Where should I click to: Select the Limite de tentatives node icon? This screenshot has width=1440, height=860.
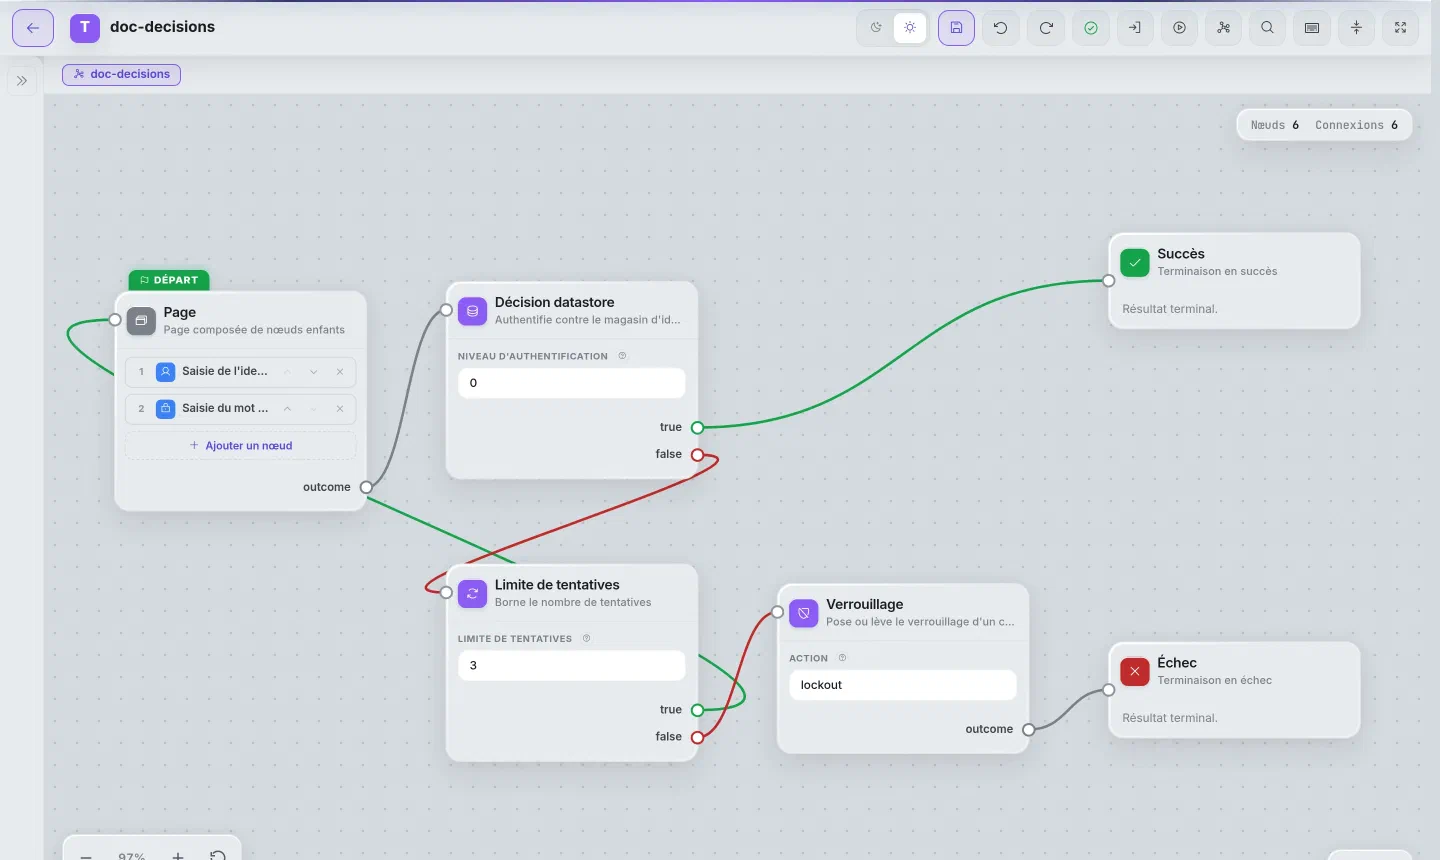pyautogui.click(x=473, y=594)
